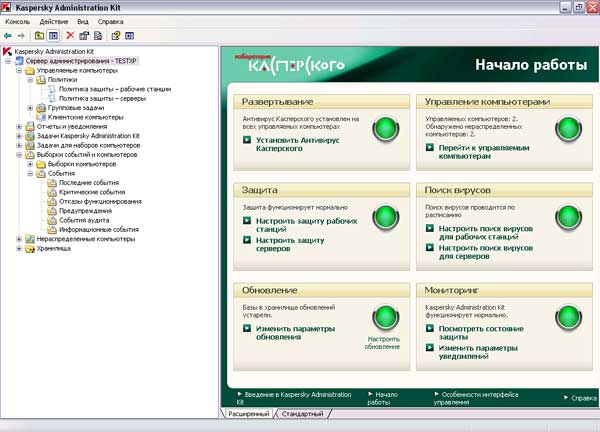Click the Back navigation arrow in toolbar
This screenshot has width=600, height=432.
click(x=8, y=35)
